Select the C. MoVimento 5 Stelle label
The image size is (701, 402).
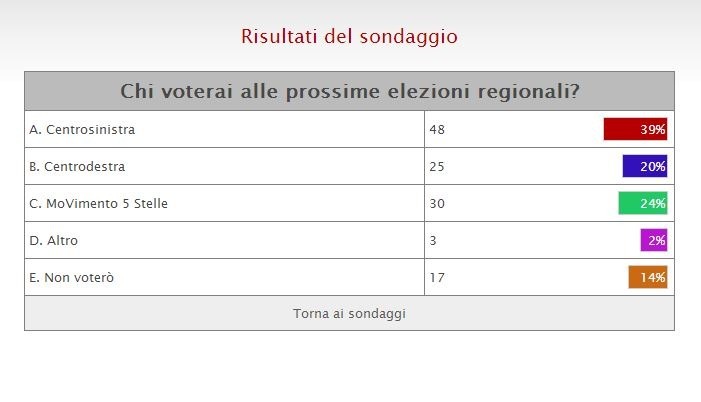[x=98, y=203]
